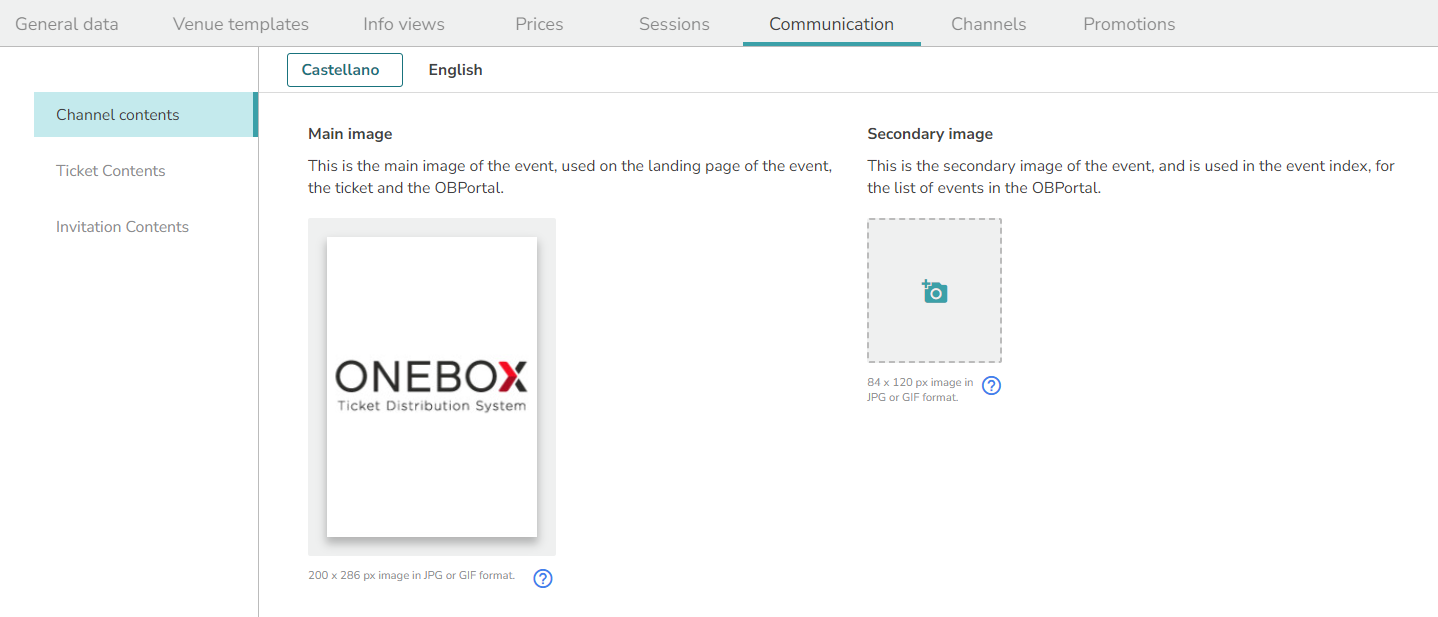Viewport: 1438px width, 617px height.
Task: Switch language to English
Action: click(456, 70)
